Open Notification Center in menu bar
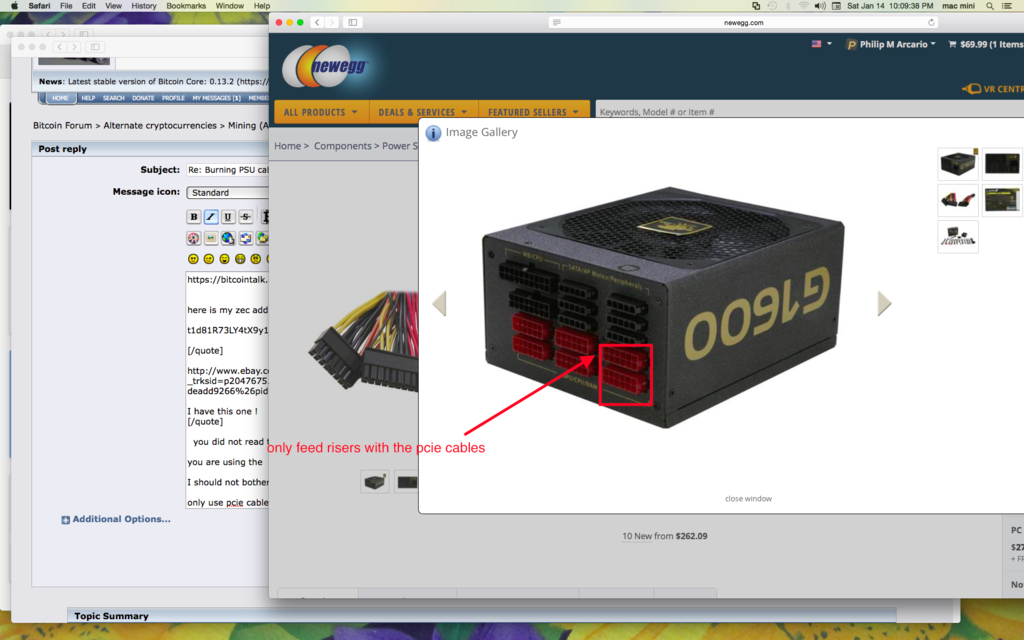 pos(1007,6)
